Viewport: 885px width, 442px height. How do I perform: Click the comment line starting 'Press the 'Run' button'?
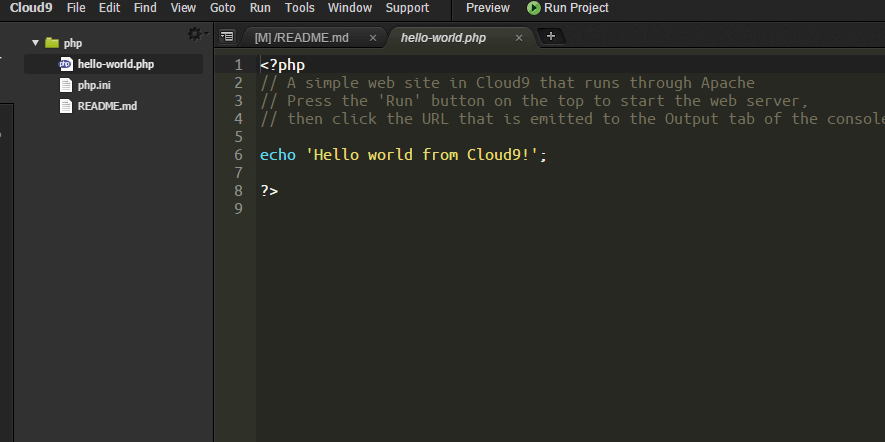pyautogui.click(x=534, y=101)
